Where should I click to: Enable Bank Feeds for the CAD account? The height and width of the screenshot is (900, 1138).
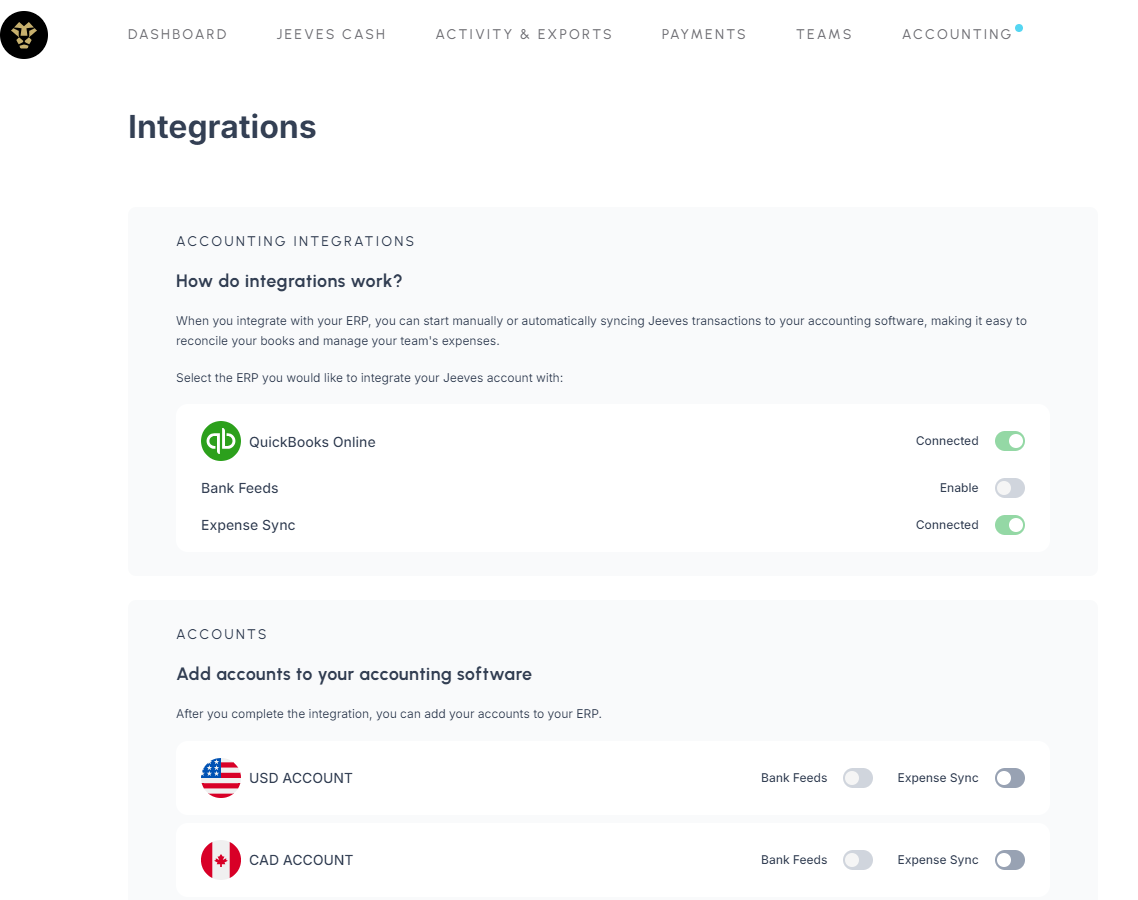(857, 859)
